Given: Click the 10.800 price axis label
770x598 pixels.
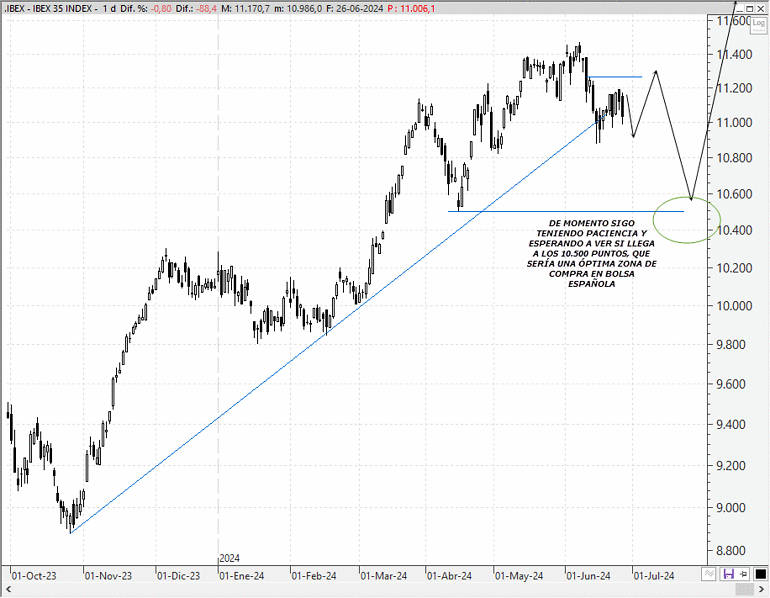Looking at the screenshot, I should [x=734, y=158].
